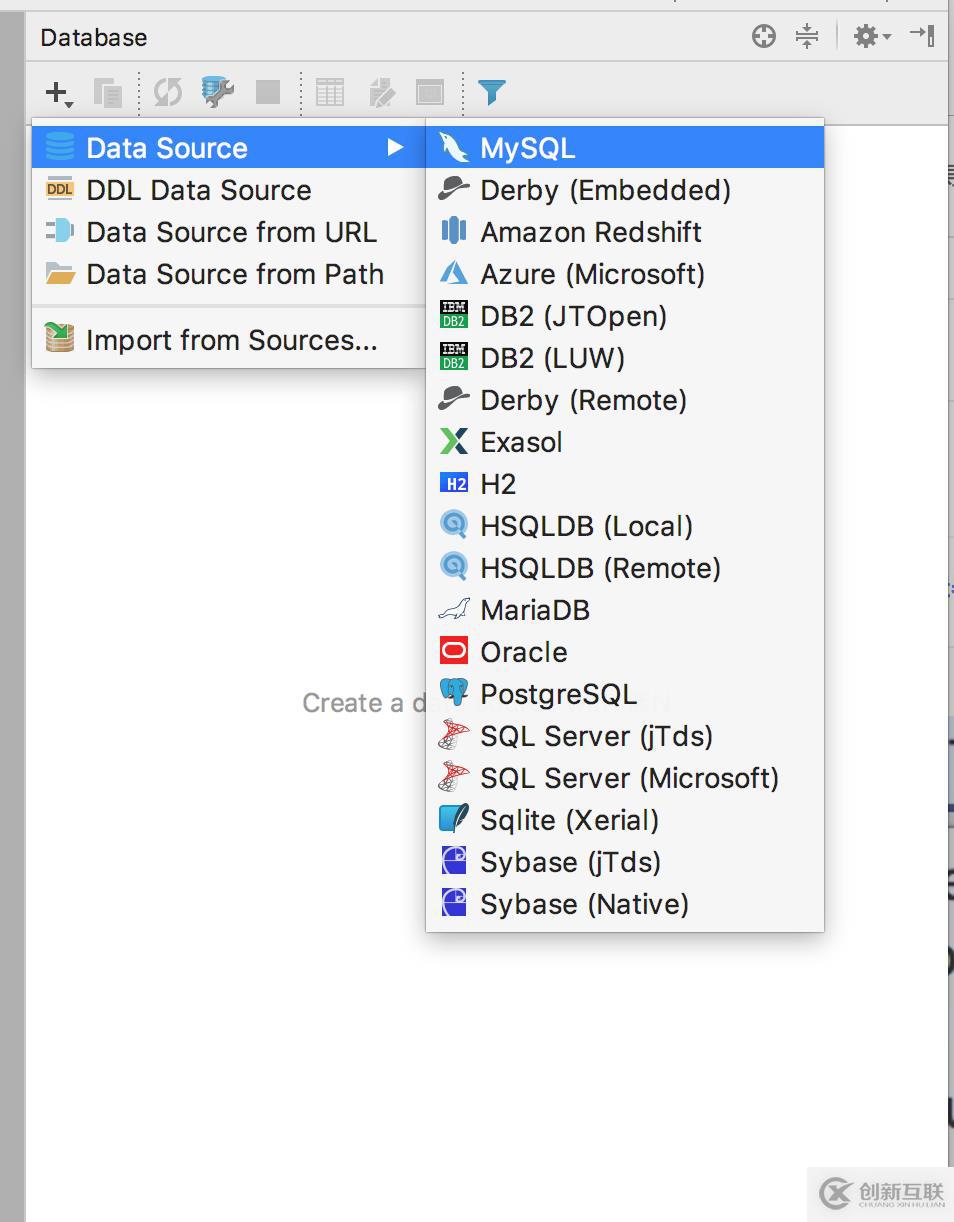Viewport: 954px width, 1222px height.
Task: Click the Sqlite feather icon
Action: (454, 820)
